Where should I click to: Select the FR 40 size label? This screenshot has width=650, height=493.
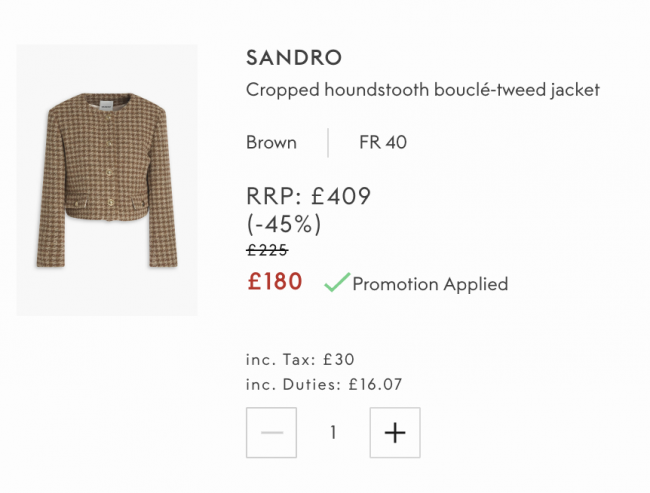coord(383,142)
